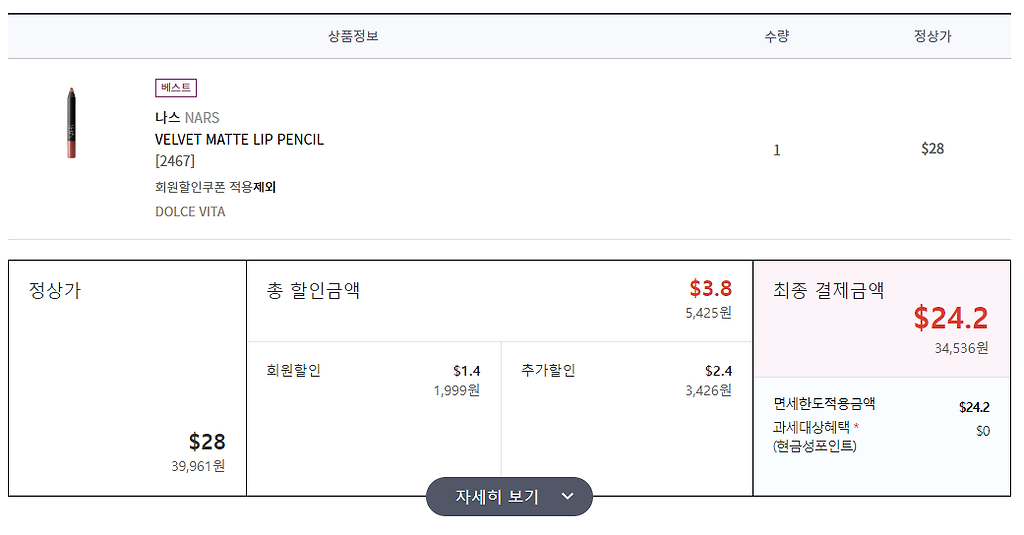This screenshot has height=535, width=1024.
Task: Click the 과세대상혜택 label
Action: [x=811, y=428]
